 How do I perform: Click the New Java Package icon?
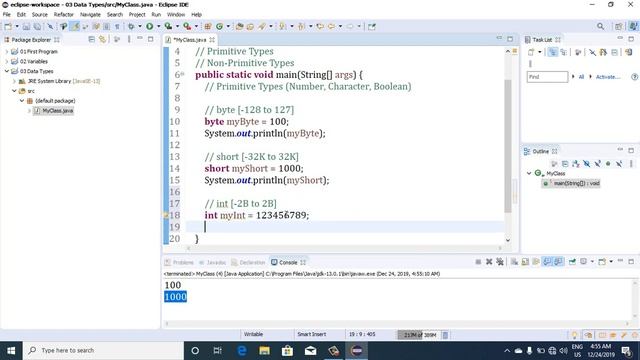(208, 27)
